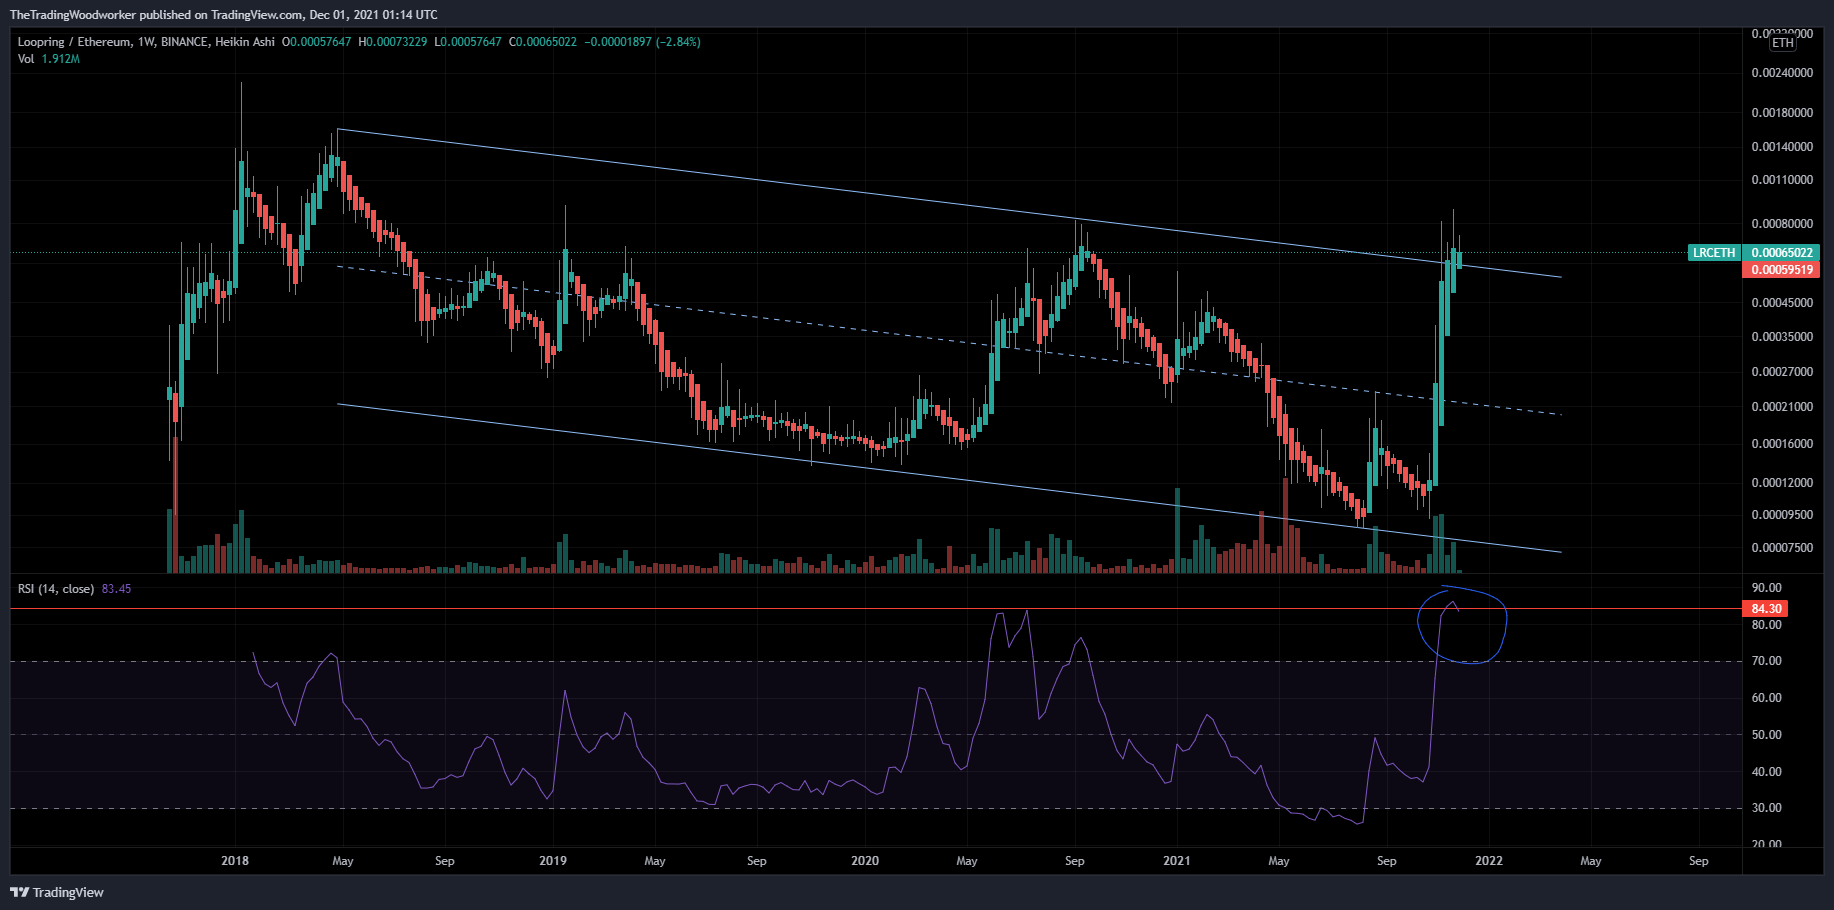Click the 2020 label on the time axis
This screenshot has width=1834, height=910.
click(x=865, y=861)
